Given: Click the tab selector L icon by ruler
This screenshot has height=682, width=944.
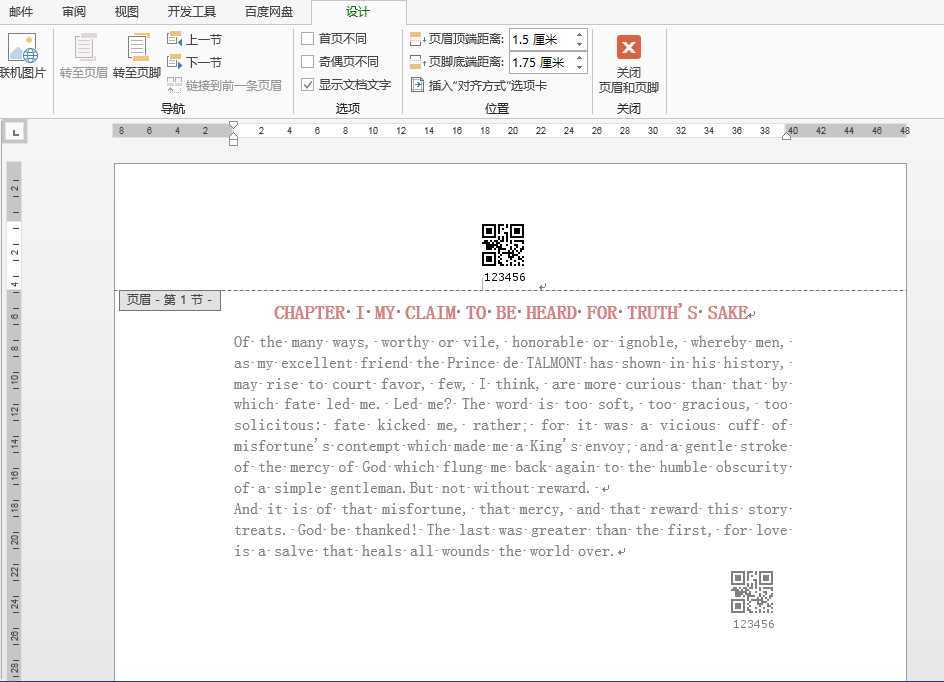Looking at the screenshot, I should tap(16, 132).
